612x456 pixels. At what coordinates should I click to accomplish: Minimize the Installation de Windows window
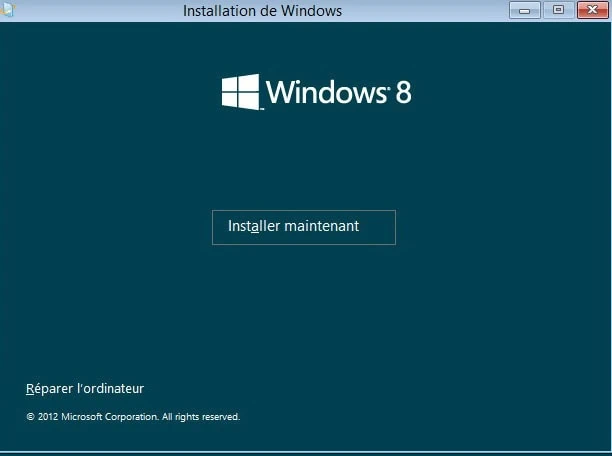point(524,10)
